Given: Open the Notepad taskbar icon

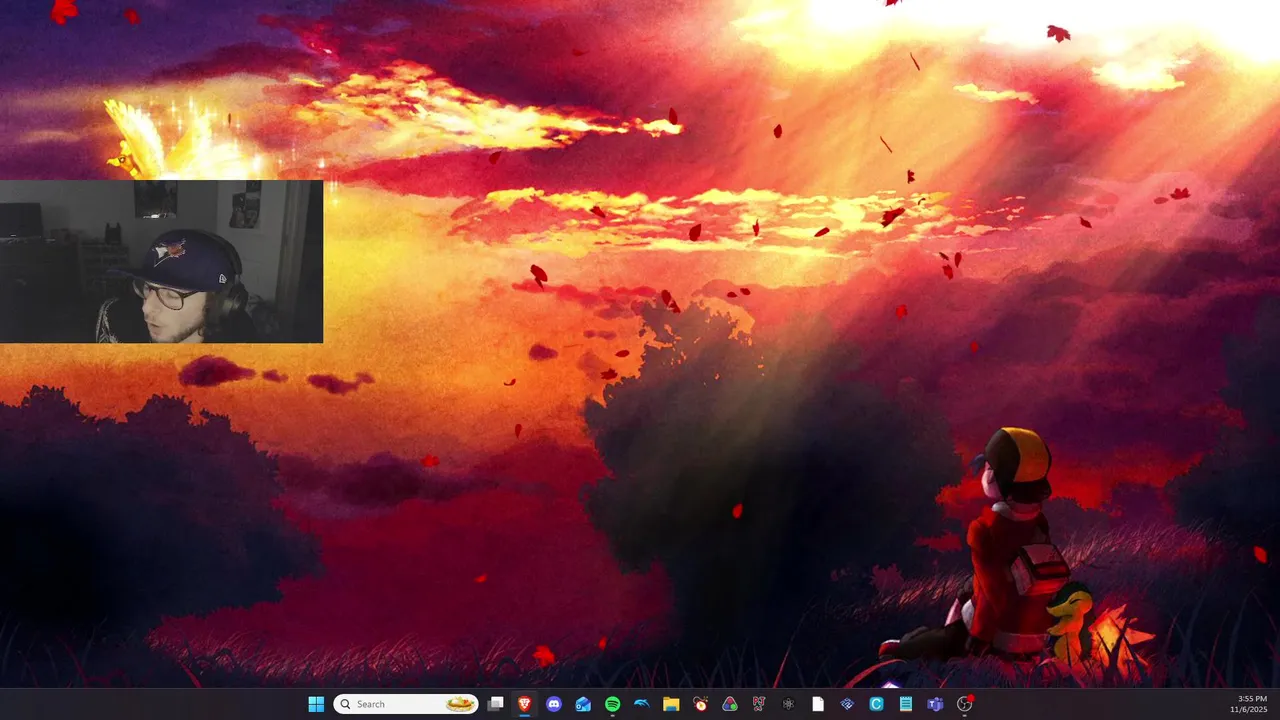Looking at the screenshot, I should click(x=906, y=704).
